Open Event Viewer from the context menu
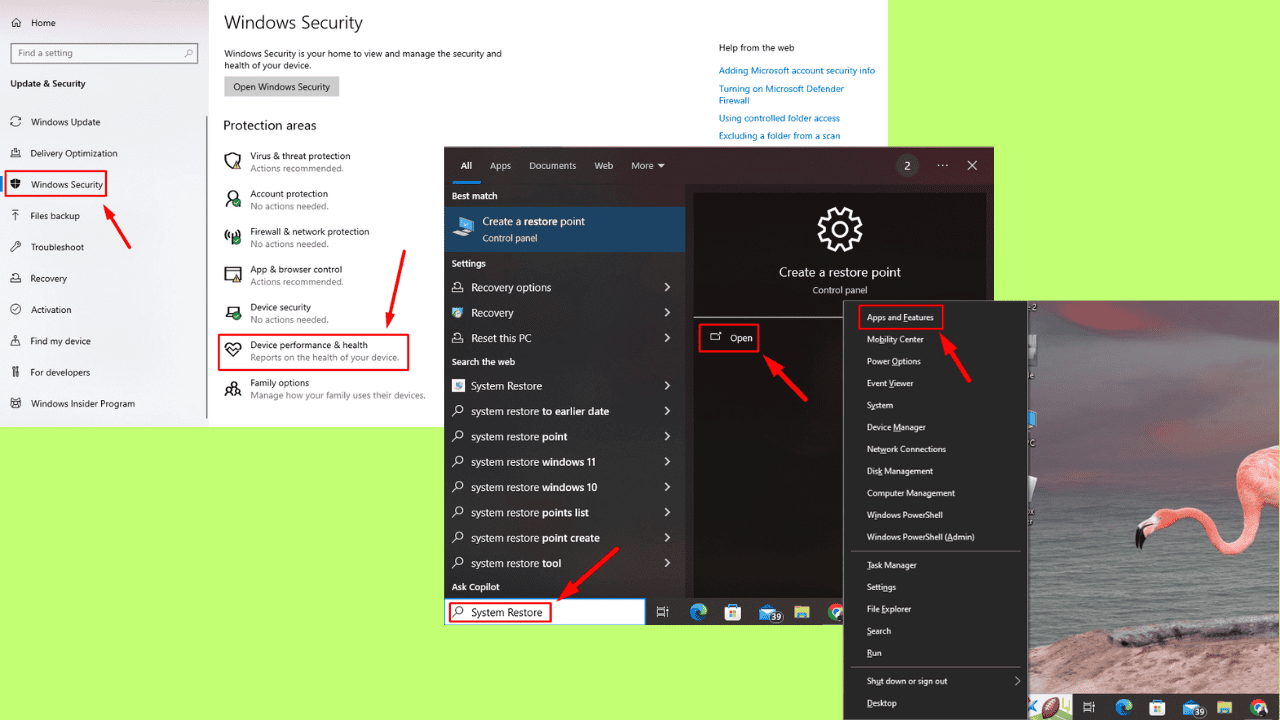Viewport: 1280px width, 720px height. point(890,383)
